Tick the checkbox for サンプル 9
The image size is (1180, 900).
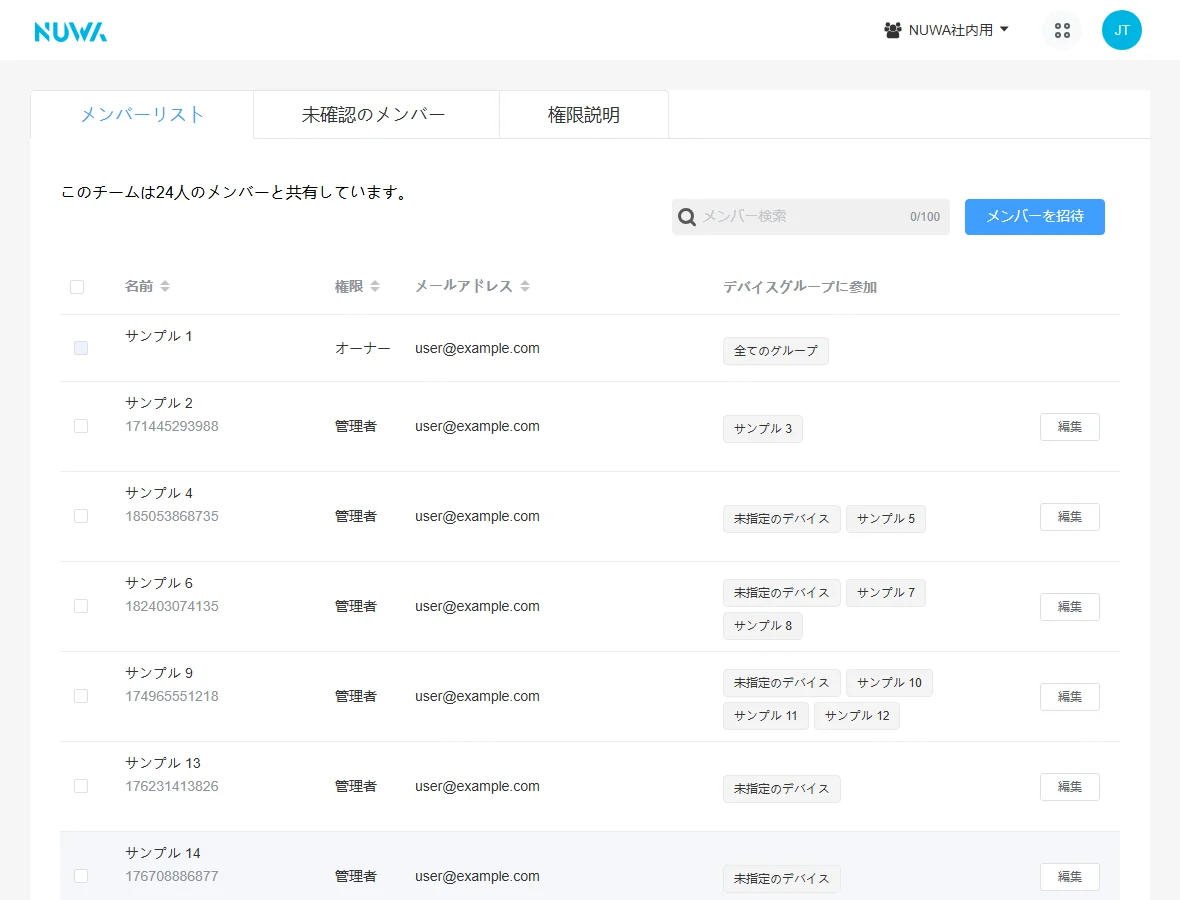(x=81, y=696)
